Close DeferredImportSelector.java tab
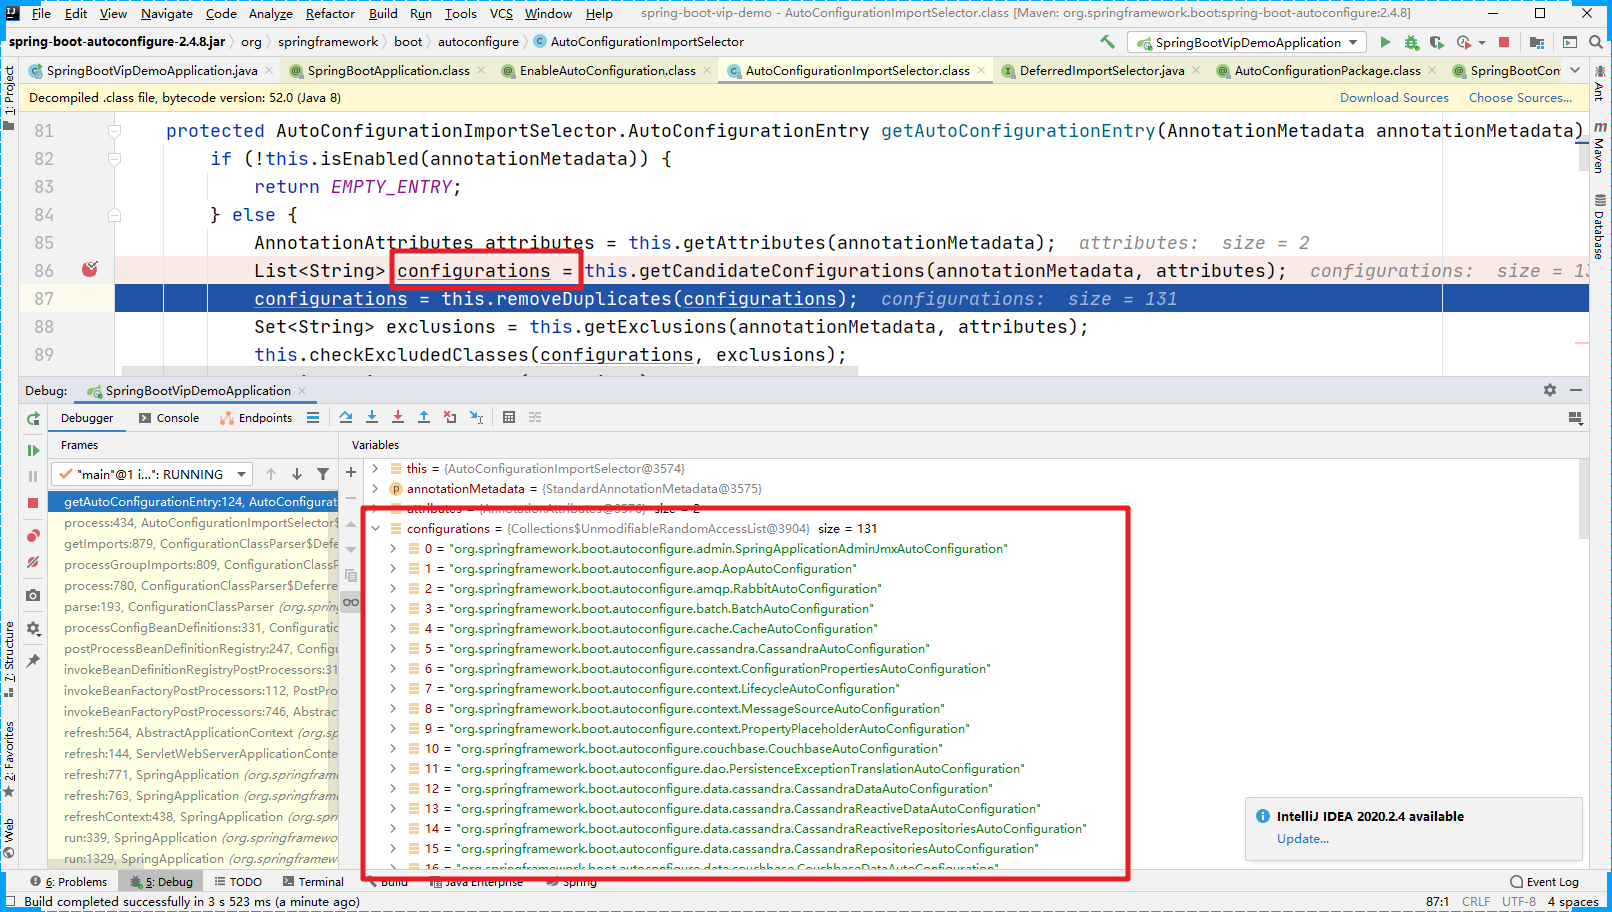 point(1196,70)
